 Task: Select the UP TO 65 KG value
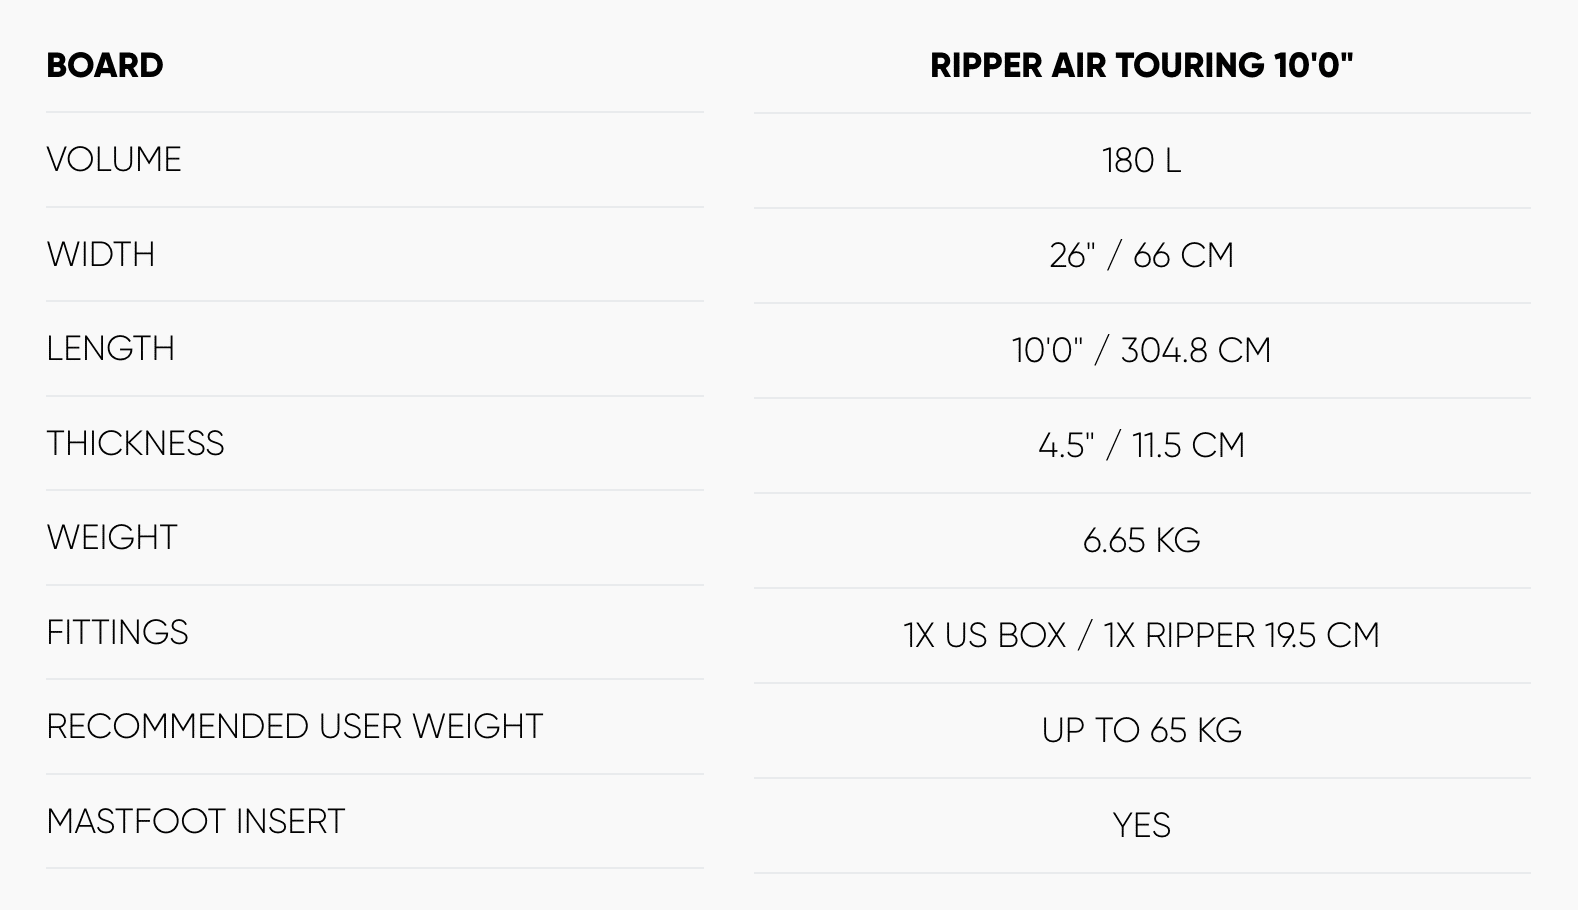1141,730
